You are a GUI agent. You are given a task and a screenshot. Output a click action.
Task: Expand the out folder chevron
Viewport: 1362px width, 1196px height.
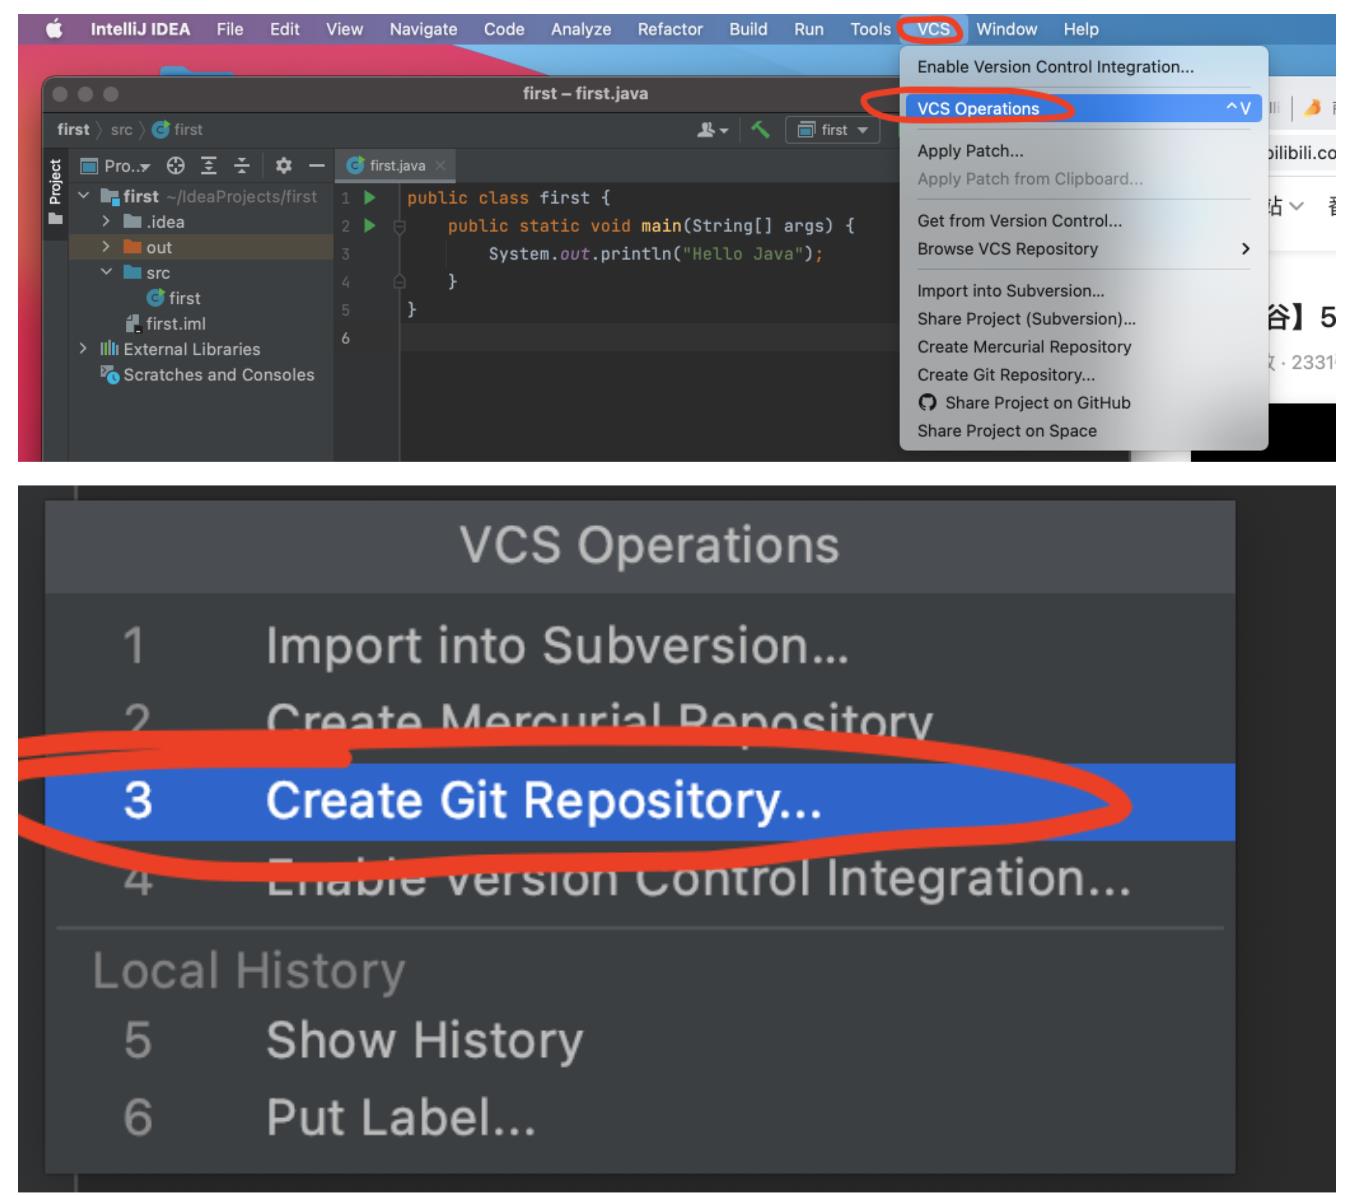pyautogui.click(x=107, y=248)
